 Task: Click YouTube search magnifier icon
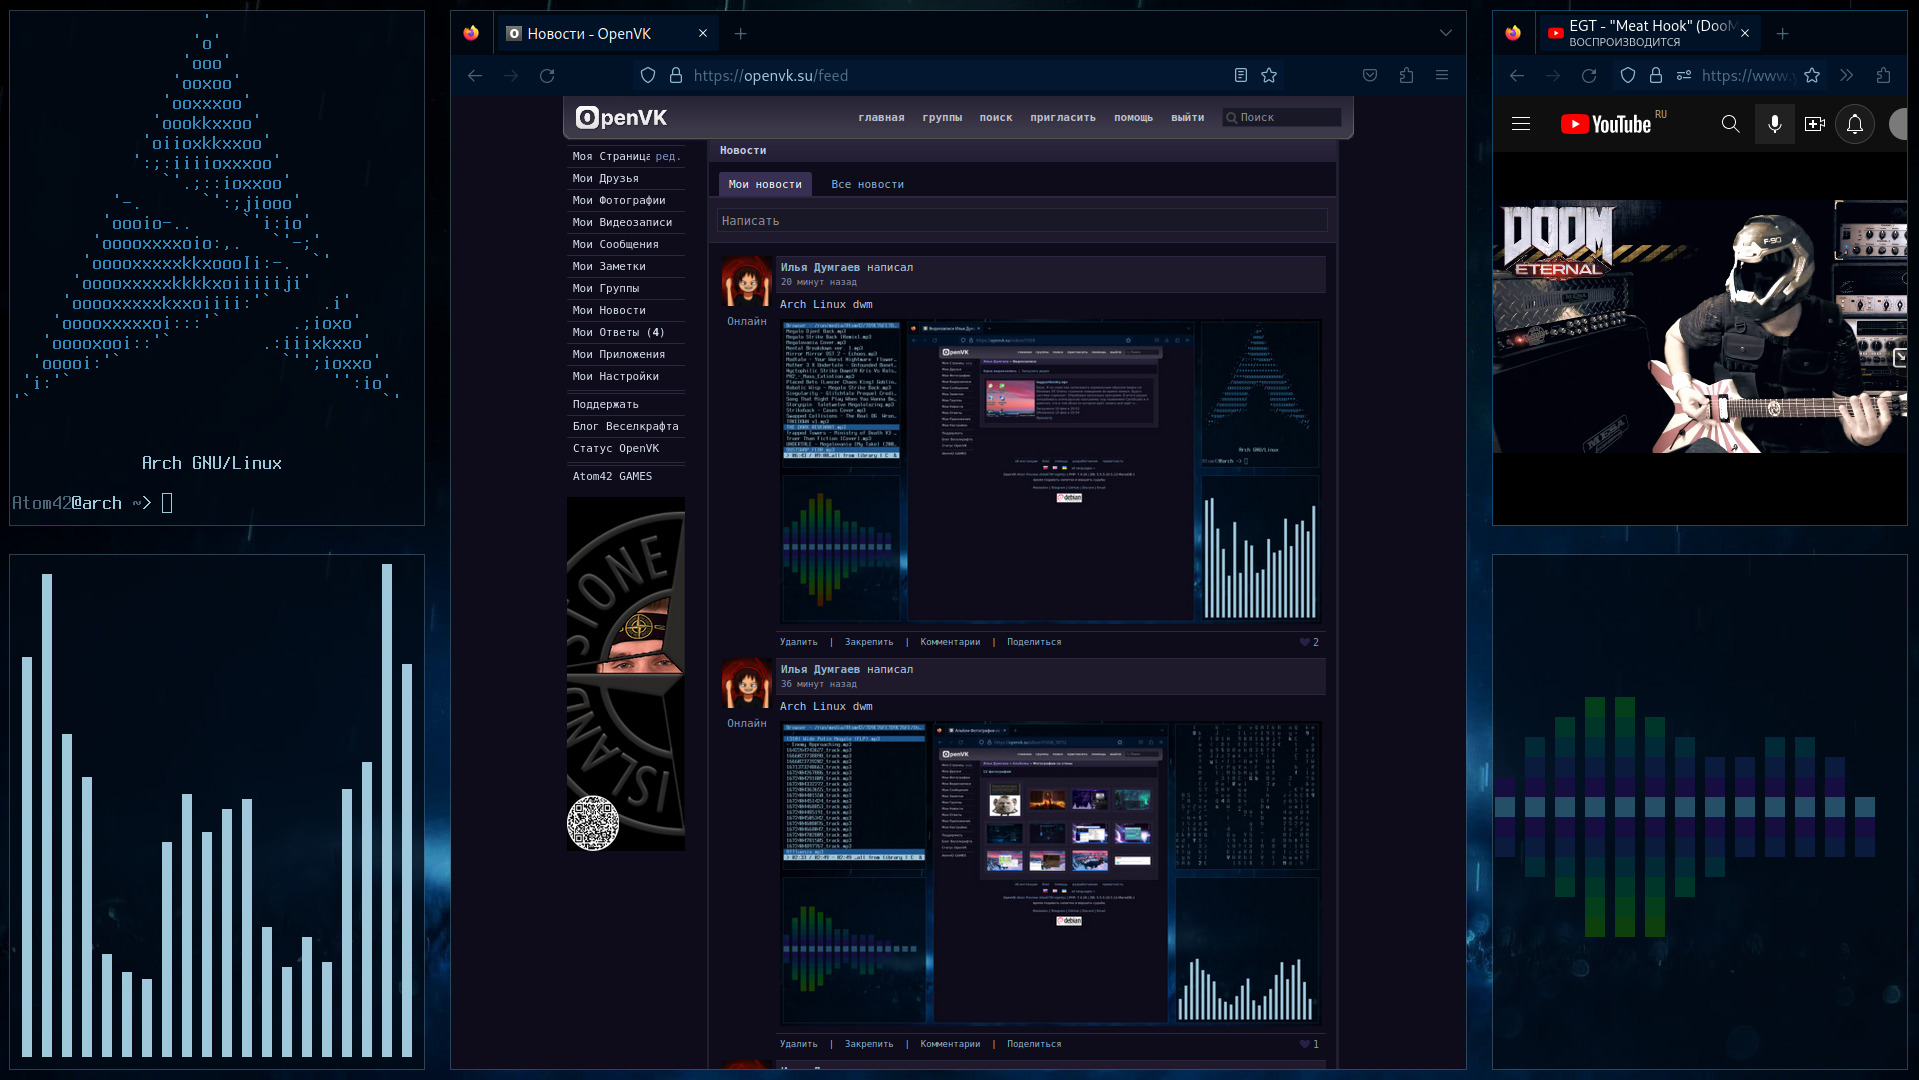(1730, 124)
